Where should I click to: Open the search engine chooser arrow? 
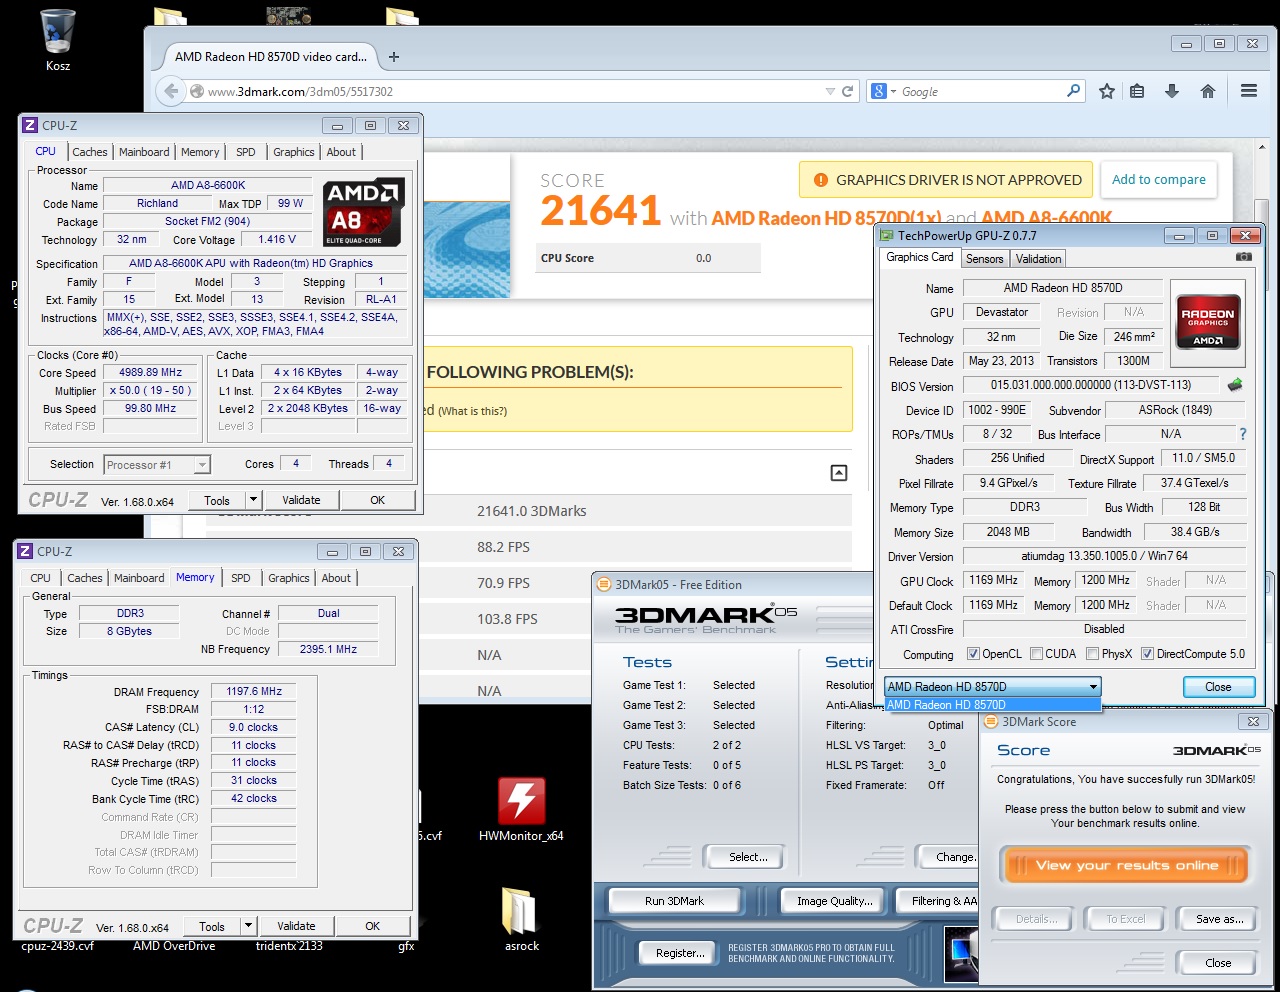tap(893, 91)
